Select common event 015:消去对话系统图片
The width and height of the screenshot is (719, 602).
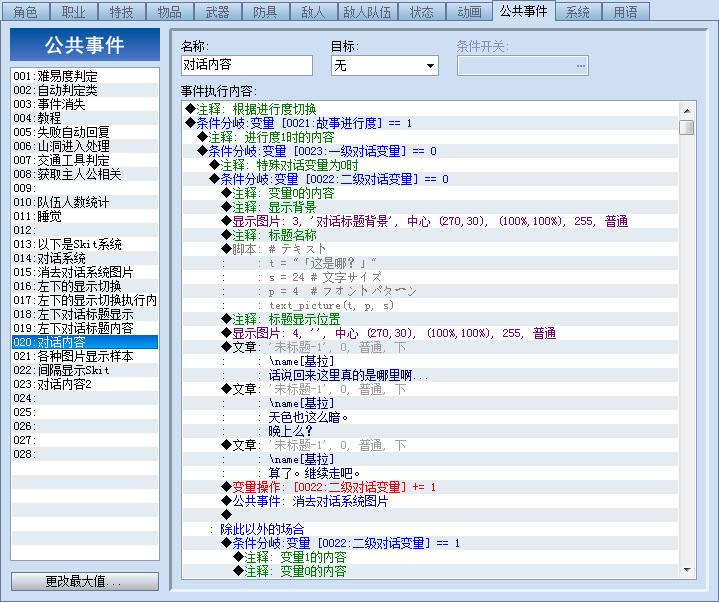pos(85,272)
